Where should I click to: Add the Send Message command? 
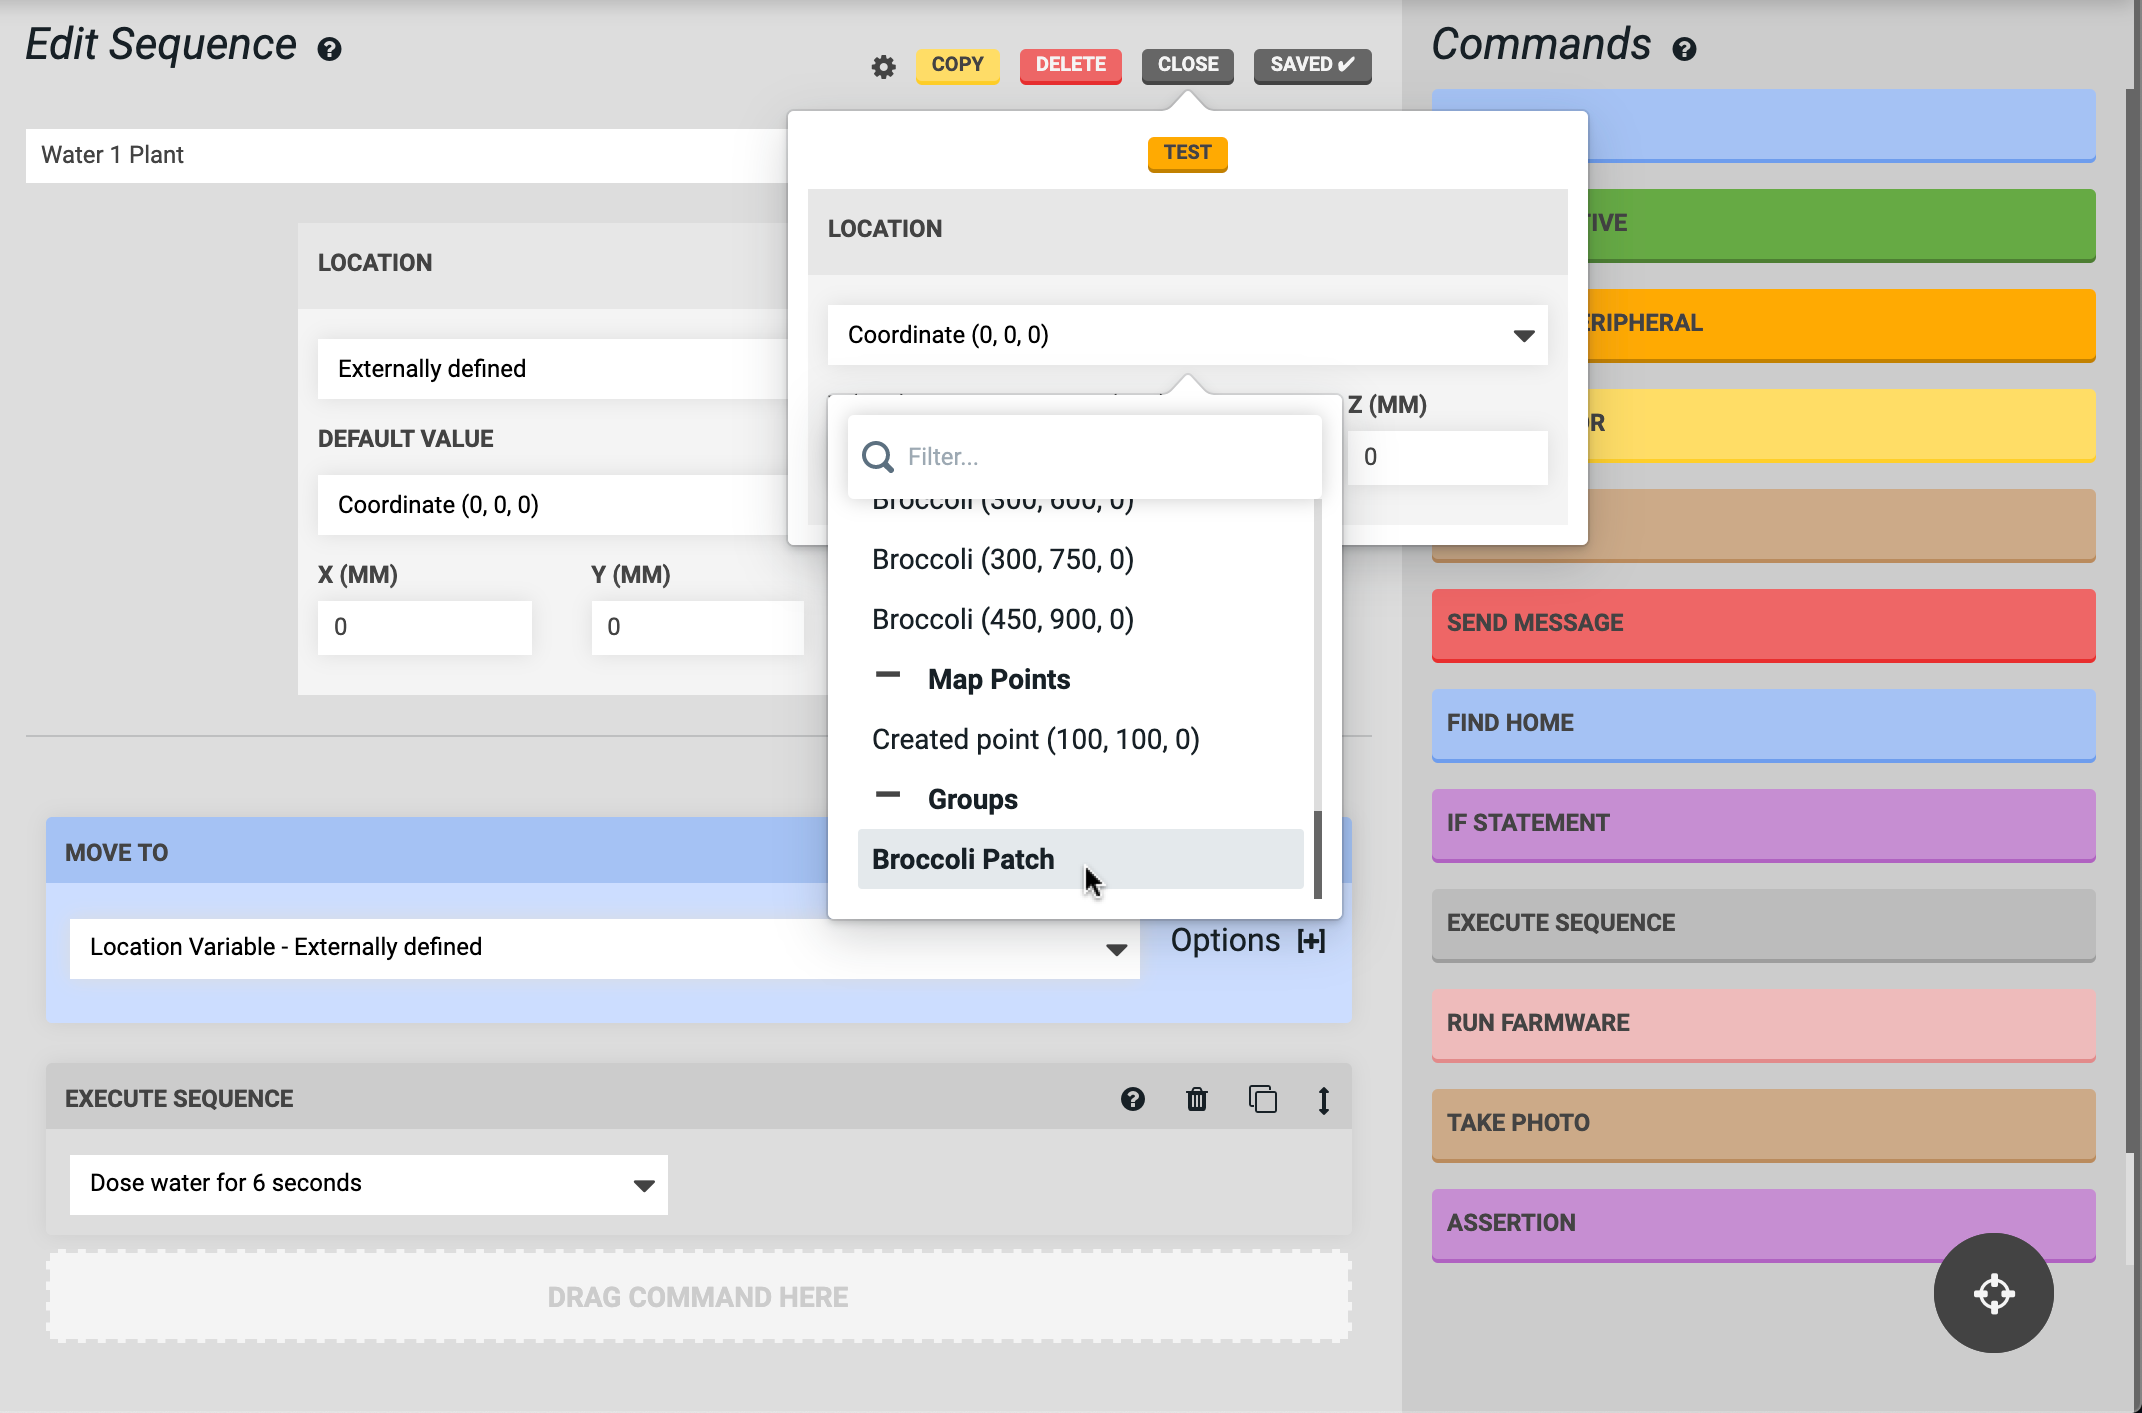[x=1762, y=624]
